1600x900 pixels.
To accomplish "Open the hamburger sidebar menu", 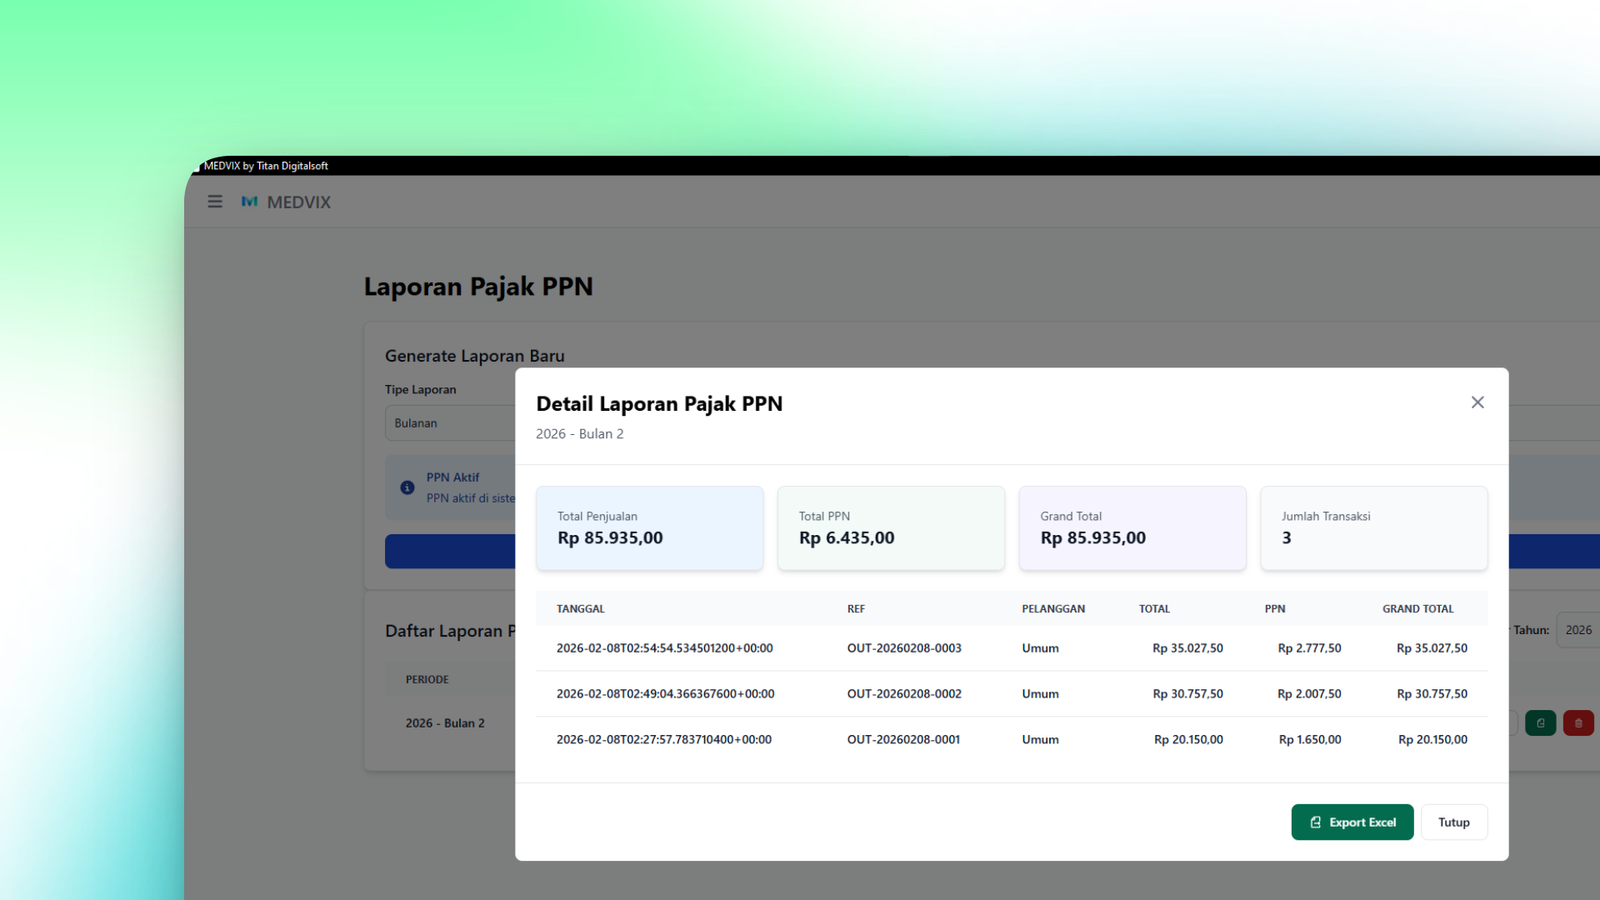I will 215,202.
